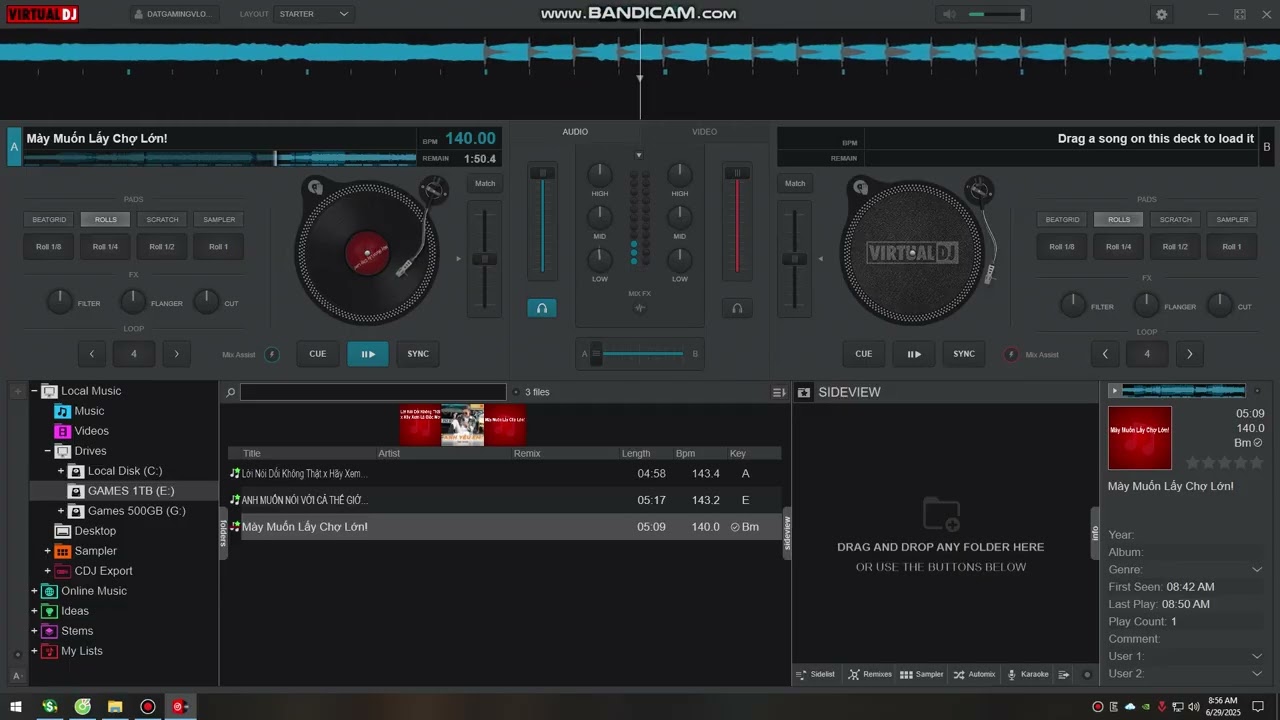
Task: Double the loop length on deck A
Action: point(177,353)
